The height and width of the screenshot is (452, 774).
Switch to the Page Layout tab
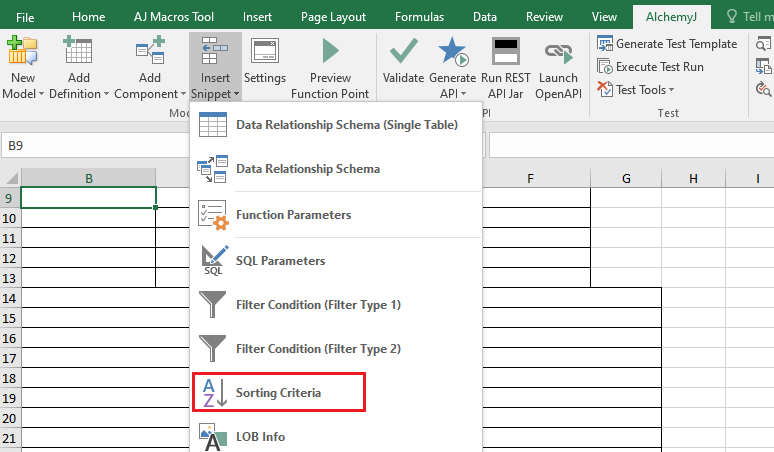click(x=333, y=17)
